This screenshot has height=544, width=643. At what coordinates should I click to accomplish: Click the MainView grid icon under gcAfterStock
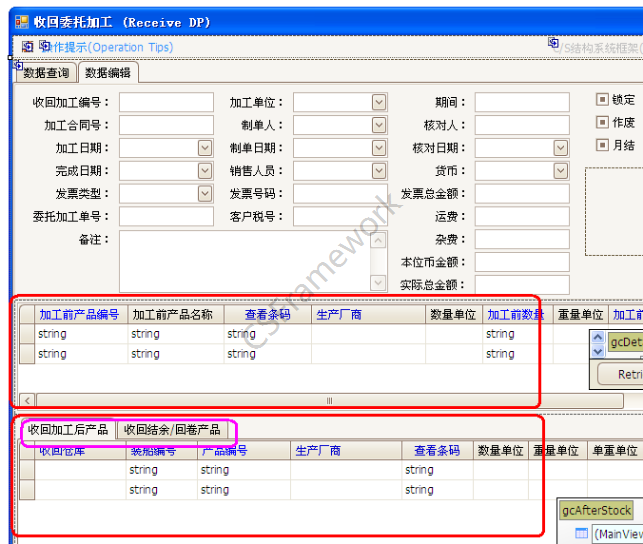tap(581, 533)
